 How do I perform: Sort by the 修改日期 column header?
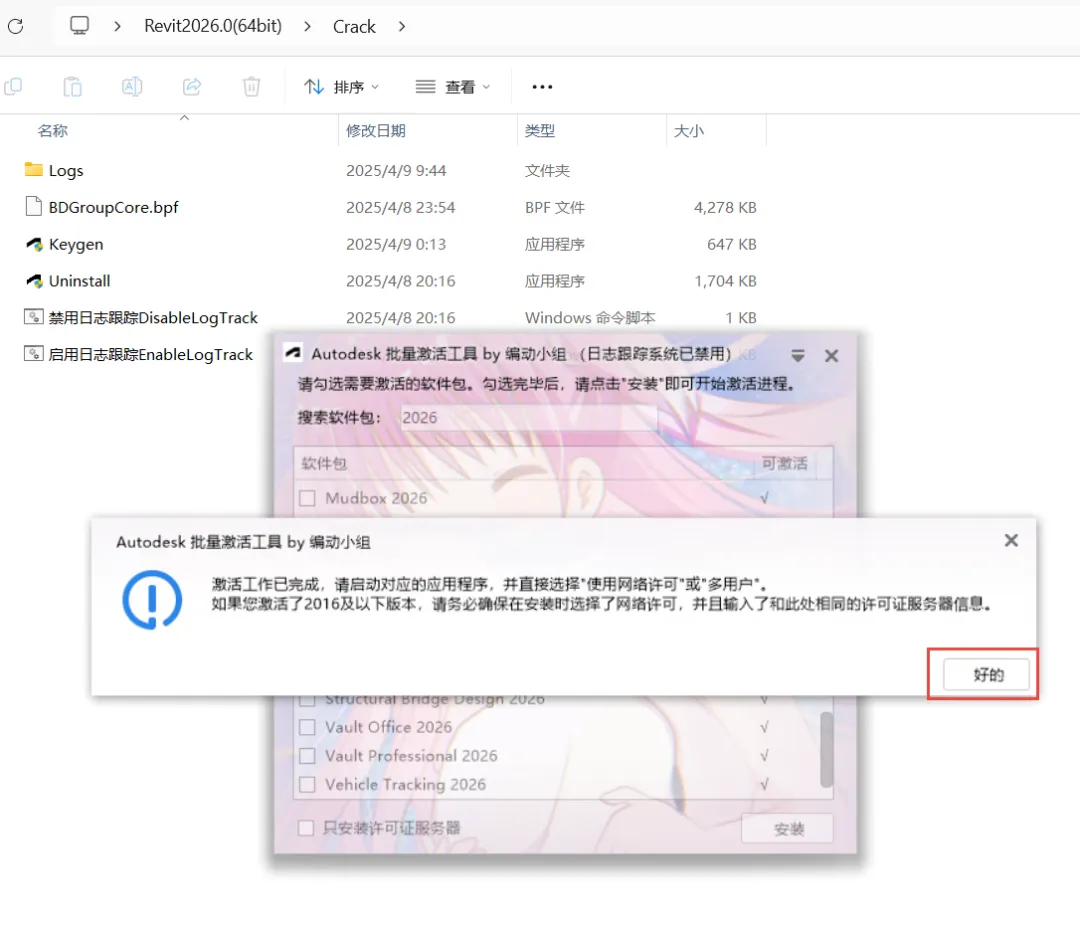[375, 131]
